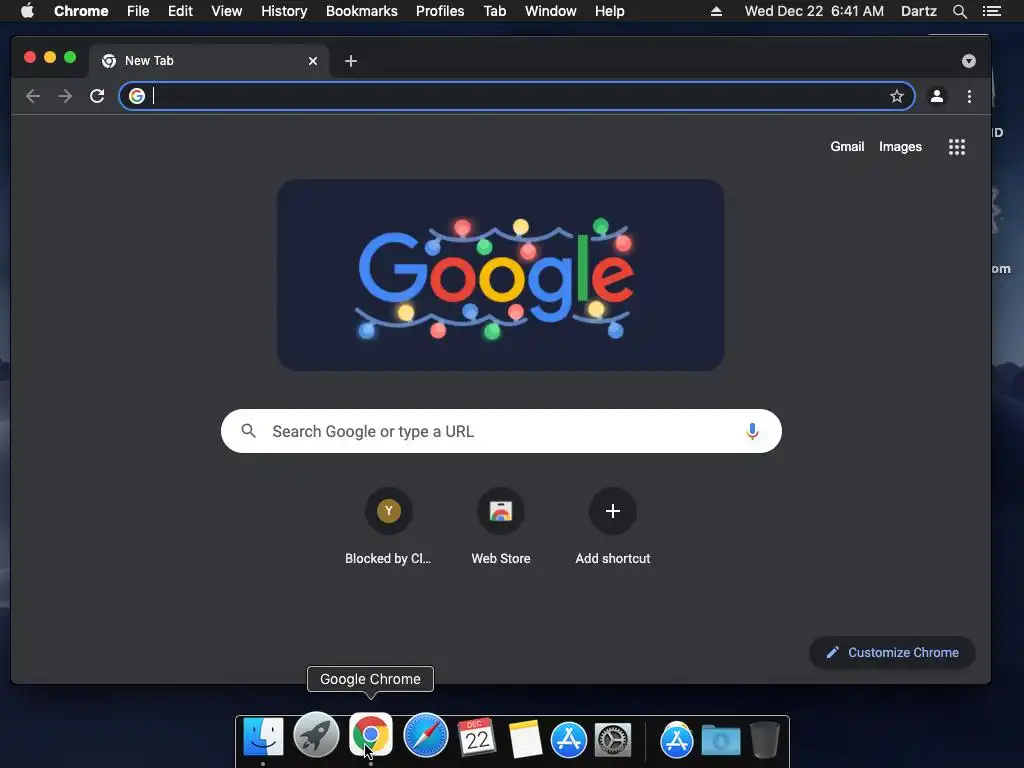
Task: Click the Customize Chrome button
Action: pos(892,652)
